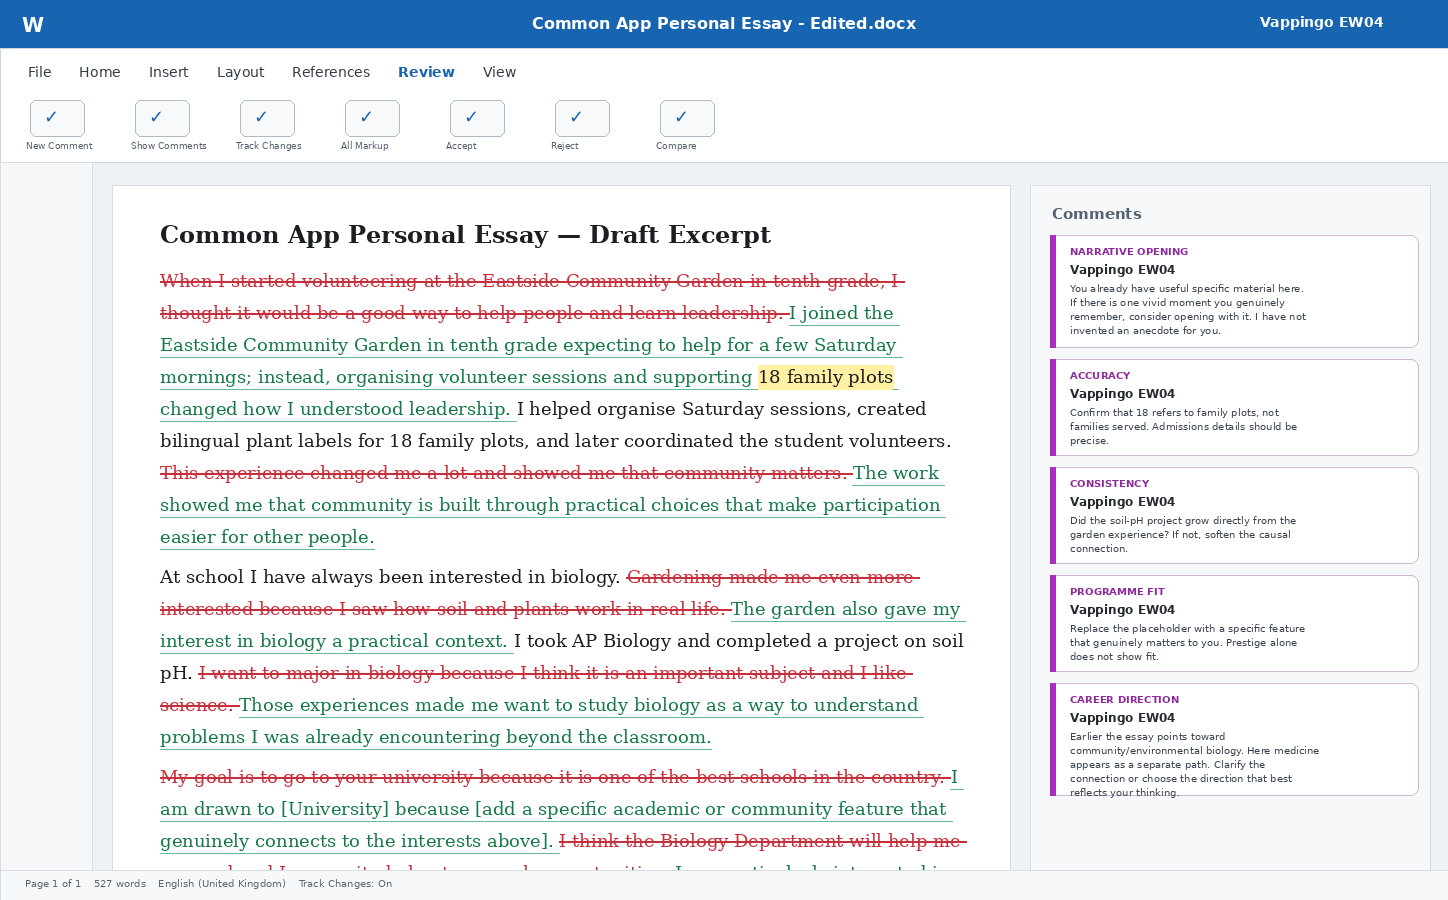This screenshot has height=900, width=1448.
Task: Click the Vappingo EW04 account name
Action: (x=1321, y=22)
